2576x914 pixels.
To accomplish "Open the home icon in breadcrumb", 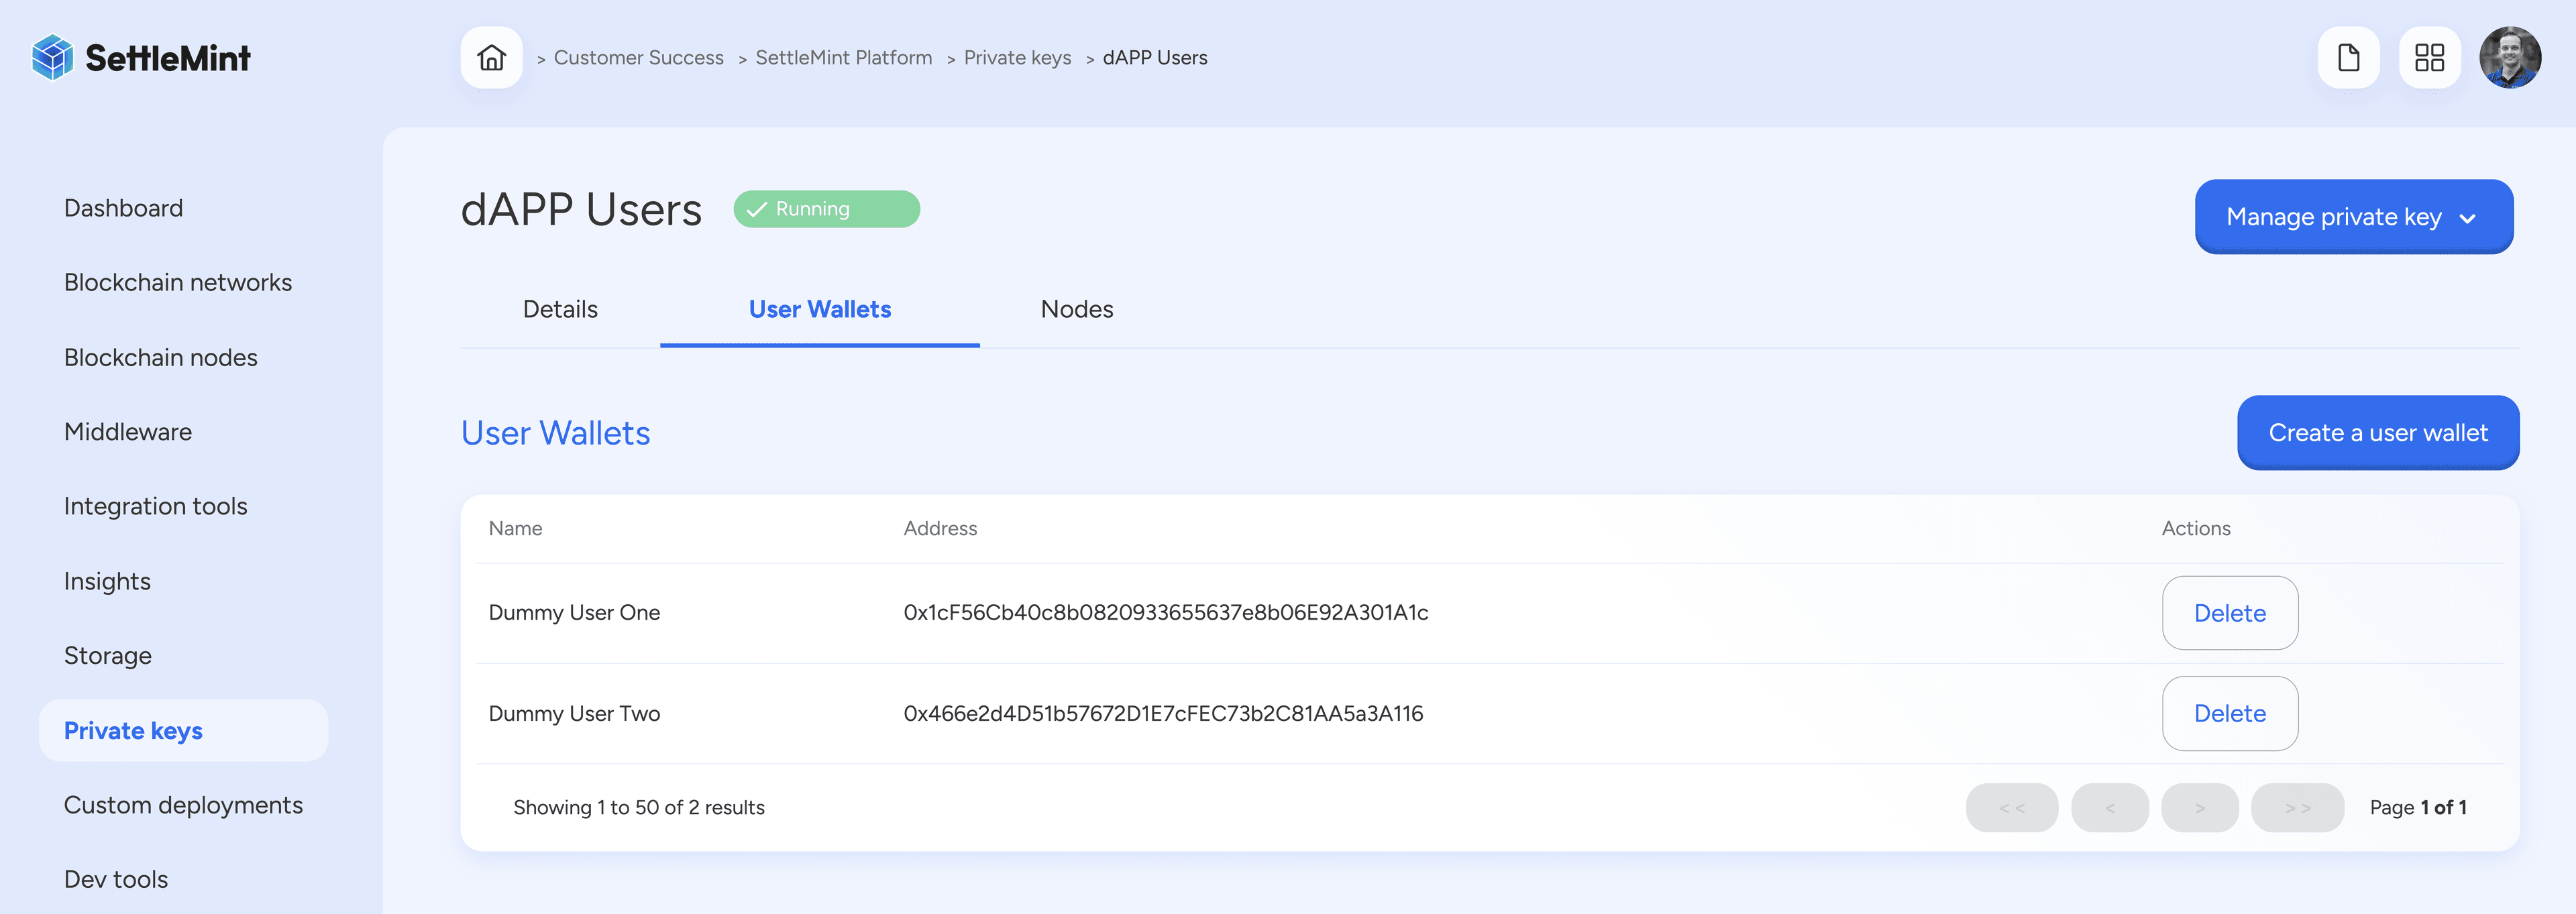I will (491, 57).
